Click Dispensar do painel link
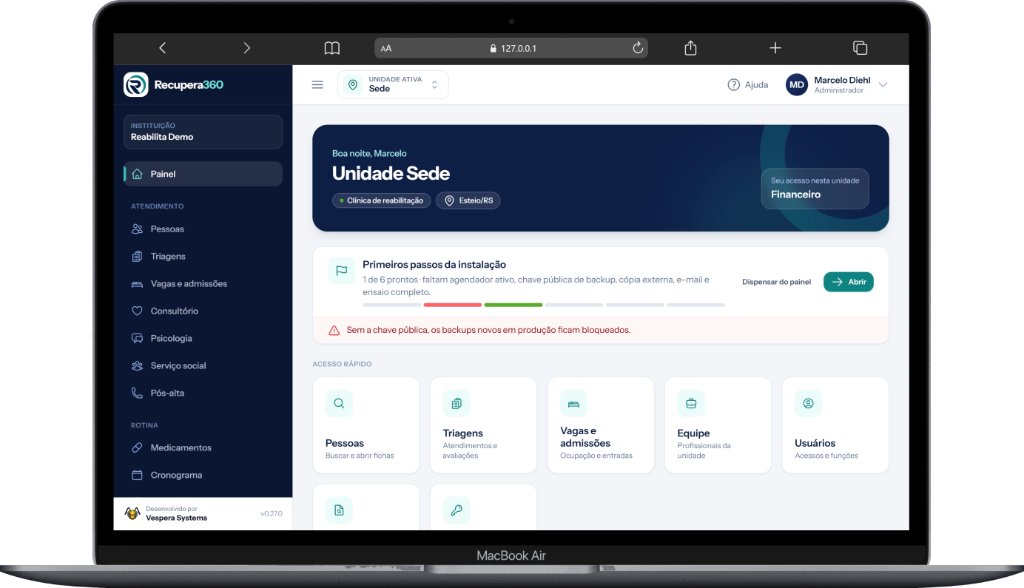Viewport: 1024px width, 588px height. (776, 282)
